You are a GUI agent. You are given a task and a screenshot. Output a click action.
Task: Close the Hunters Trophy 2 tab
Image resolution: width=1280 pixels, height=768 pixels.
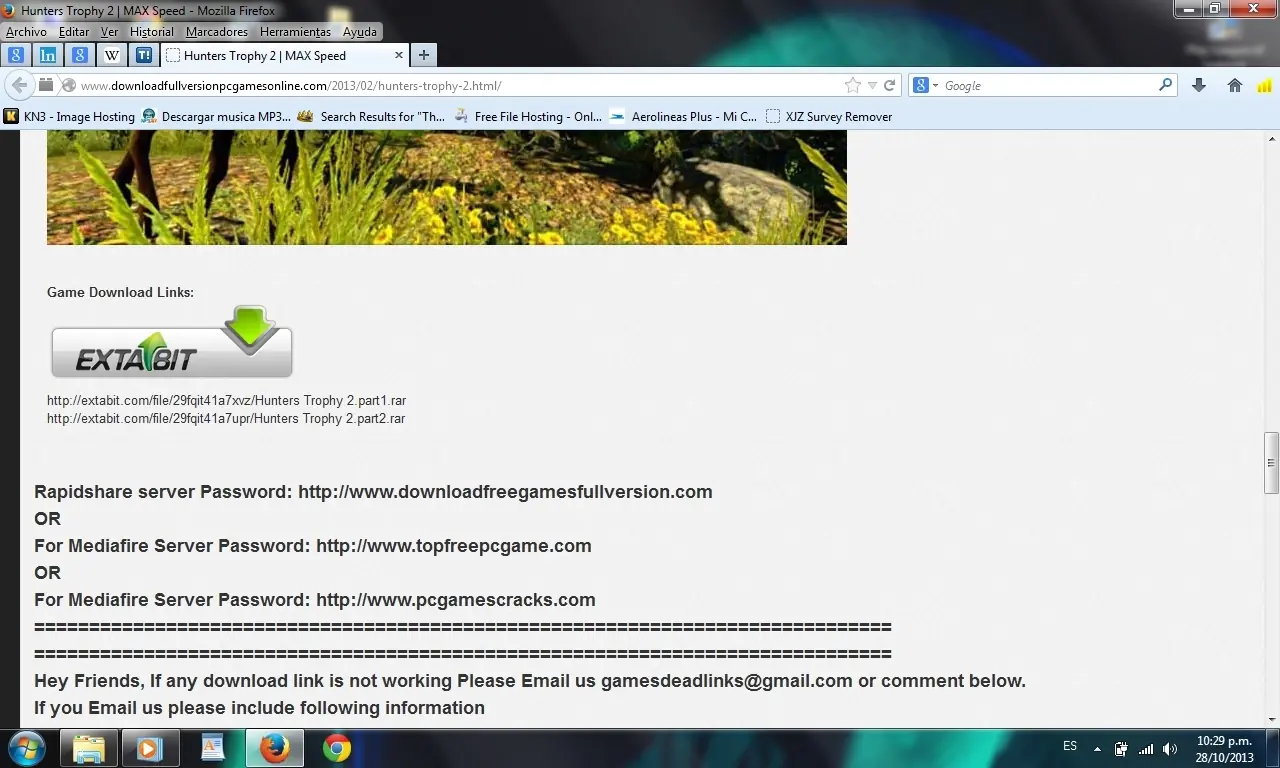(399, 56)
